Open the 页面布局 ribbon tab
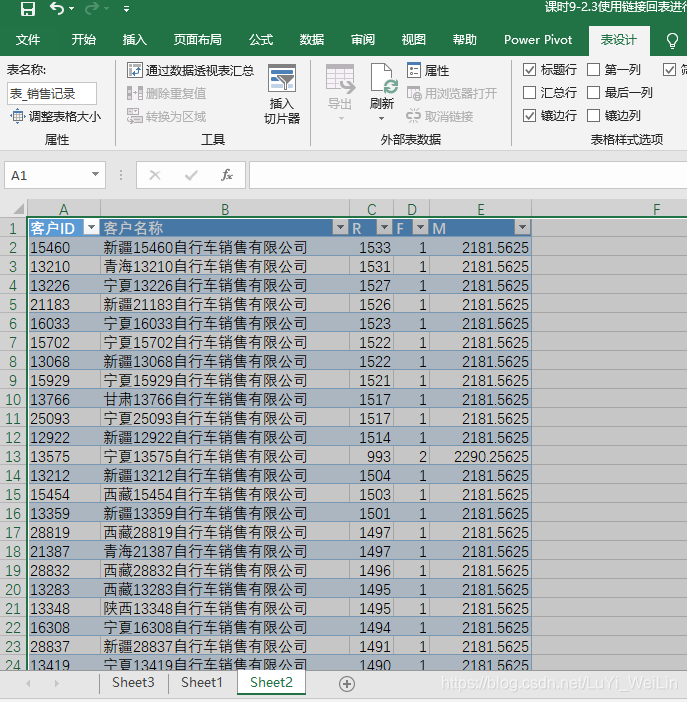The image size is (687, 702). tap(198, 40)
